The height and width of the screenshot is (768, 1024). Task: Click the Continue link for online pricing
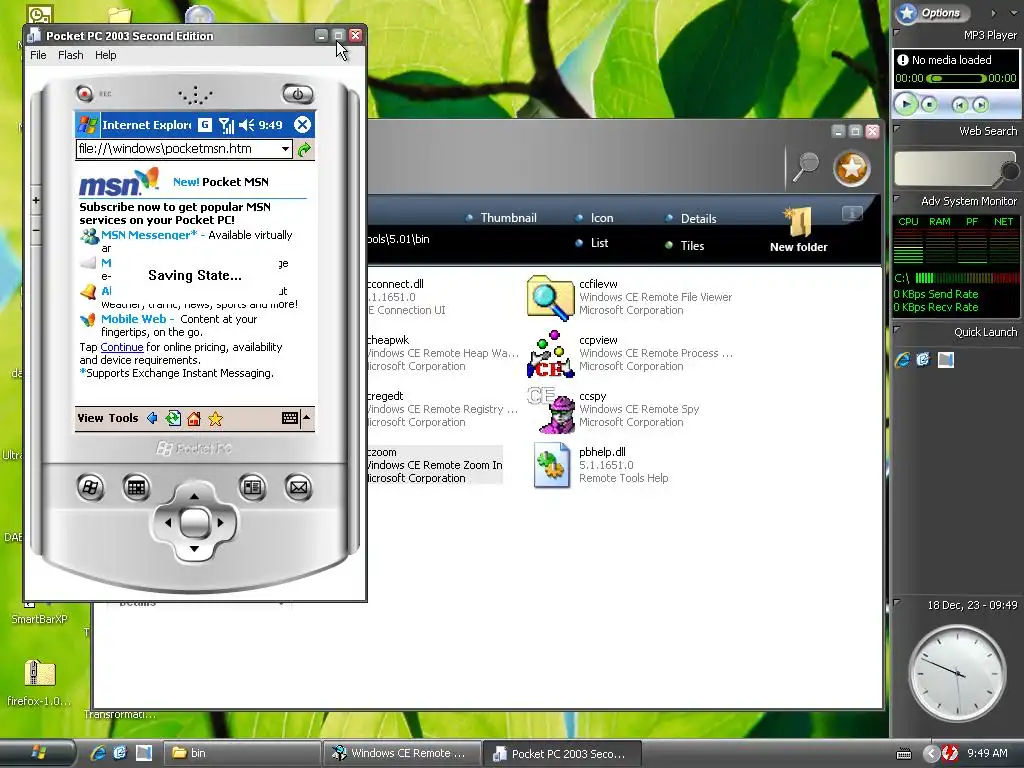pos(121,347)
